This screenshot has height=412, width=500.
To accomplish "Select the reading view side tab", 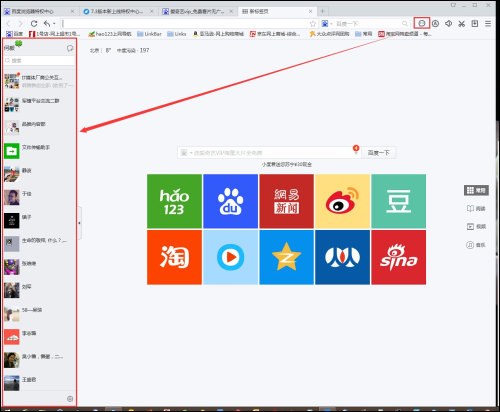I will [476, 208].
